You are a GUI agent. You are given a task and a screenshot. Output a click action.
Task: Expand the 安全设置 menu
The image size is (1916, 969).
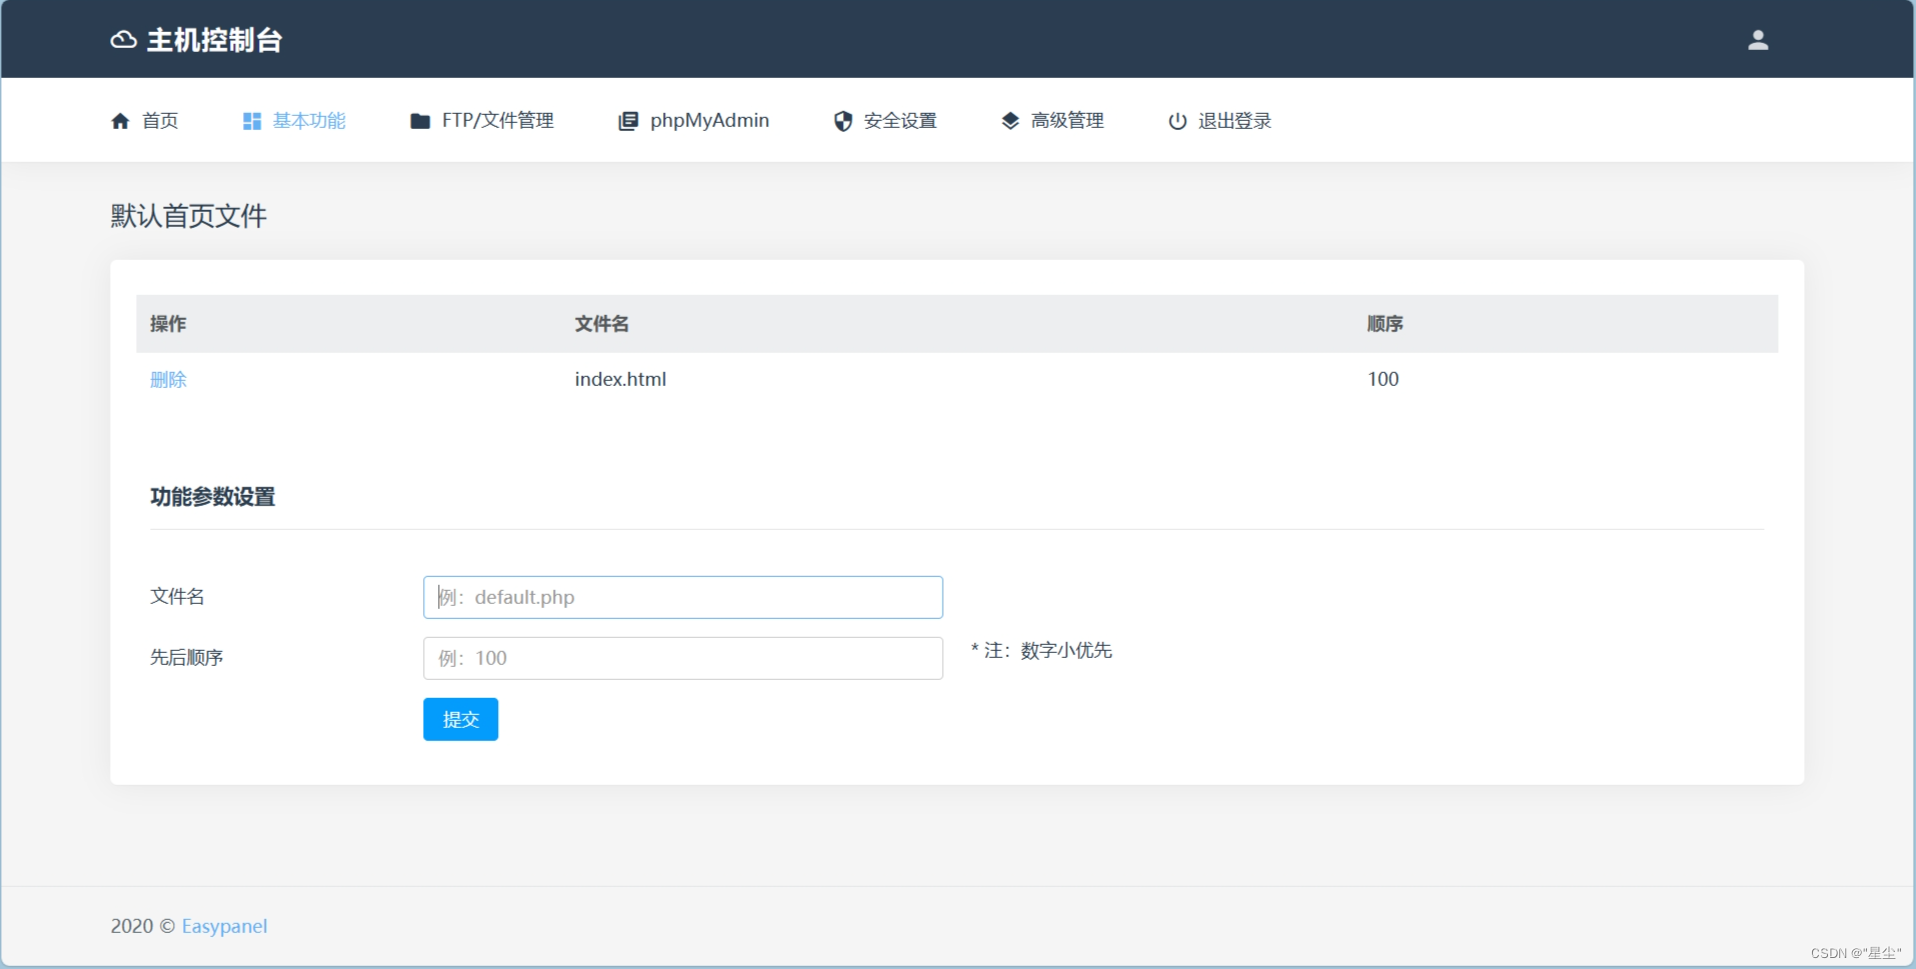(x=900, y=121)
